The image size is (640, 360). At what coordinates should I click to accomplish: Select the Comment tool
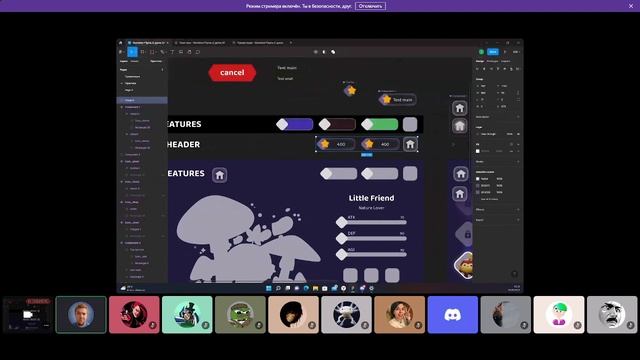198,52
